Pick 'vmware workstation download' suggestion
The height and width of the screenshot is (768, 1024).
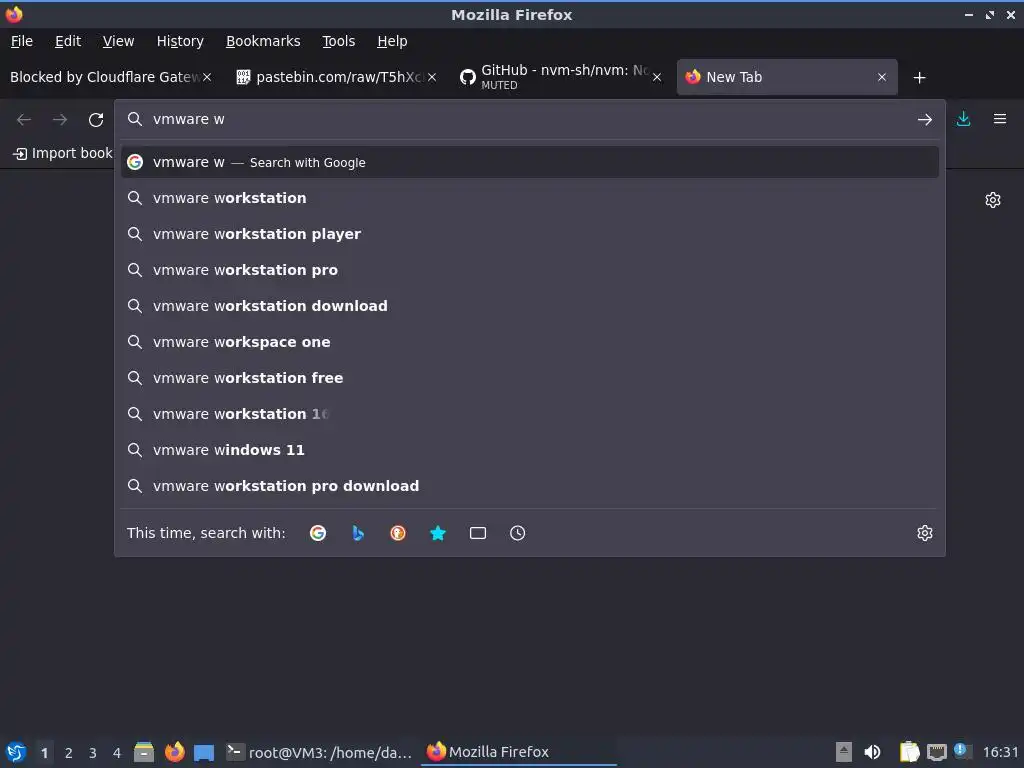[x=530, y=306]
